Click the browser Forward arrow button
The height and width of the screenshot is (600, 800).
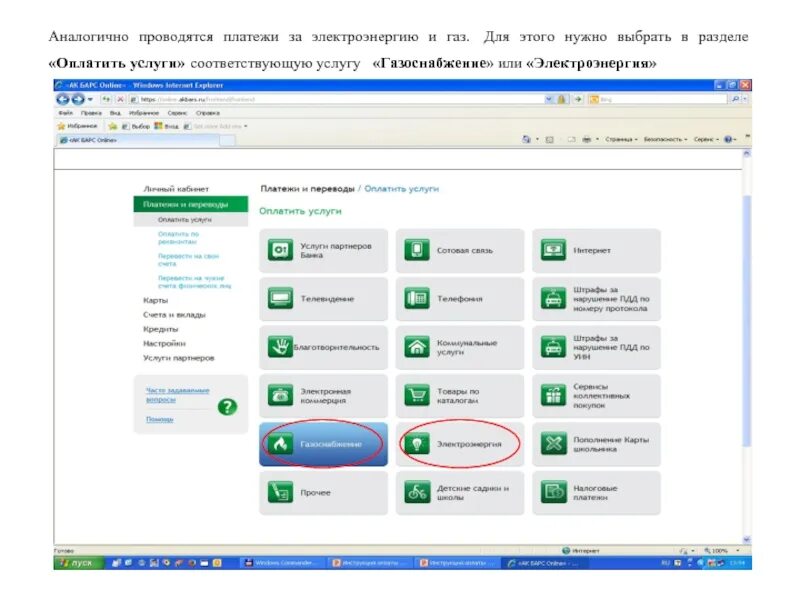[78, 99]
